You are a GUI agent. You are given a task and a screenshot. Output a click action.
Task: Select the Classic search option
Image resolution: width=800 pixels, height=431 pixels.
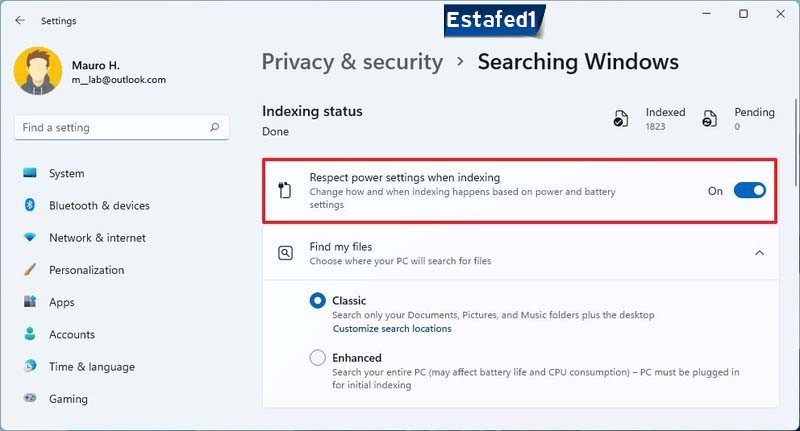click(317, 300)
